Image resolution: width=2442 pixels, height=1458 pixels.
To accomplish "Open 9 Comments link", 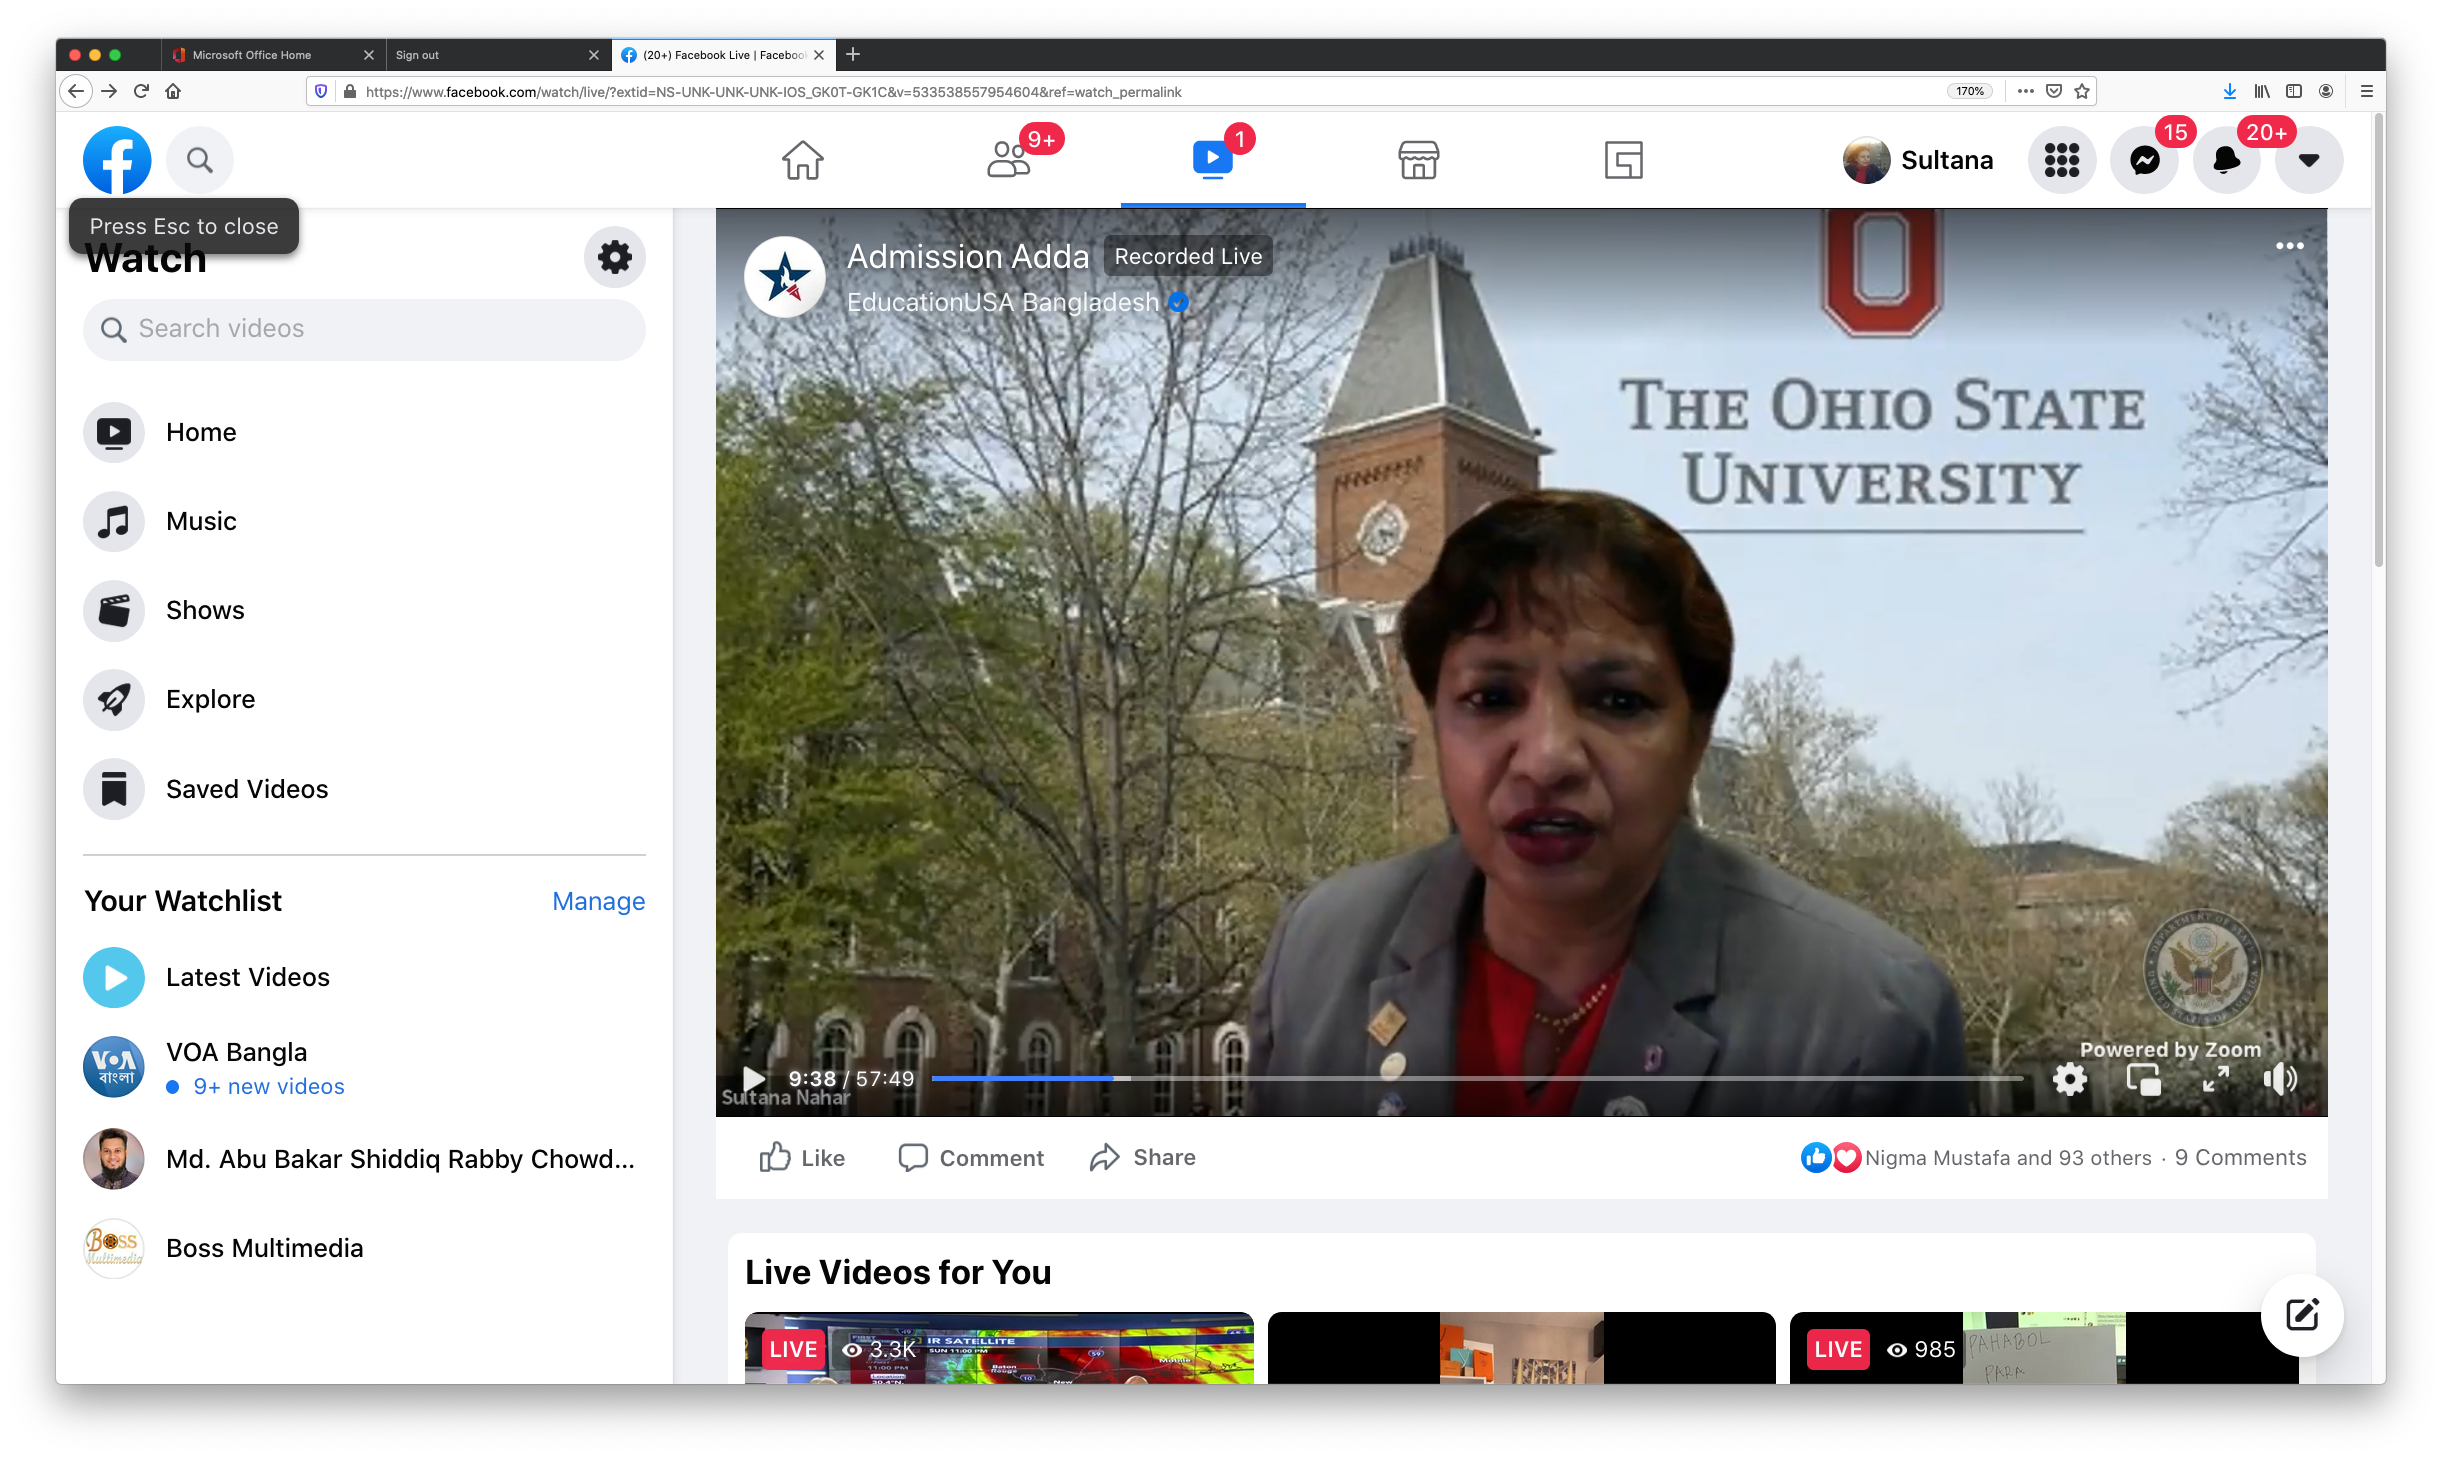I will (x=2241, y=1158).
